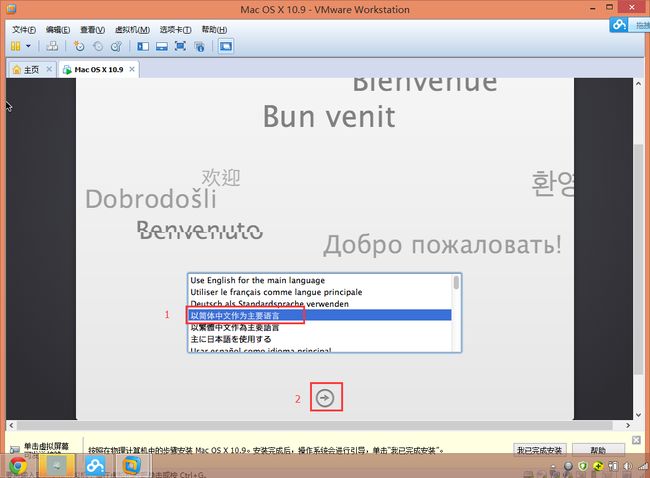This screenshot has height=478, width=650.
Task: Open the 文件(F) menu
Action: pyautogui.click(x=24, y=30)
